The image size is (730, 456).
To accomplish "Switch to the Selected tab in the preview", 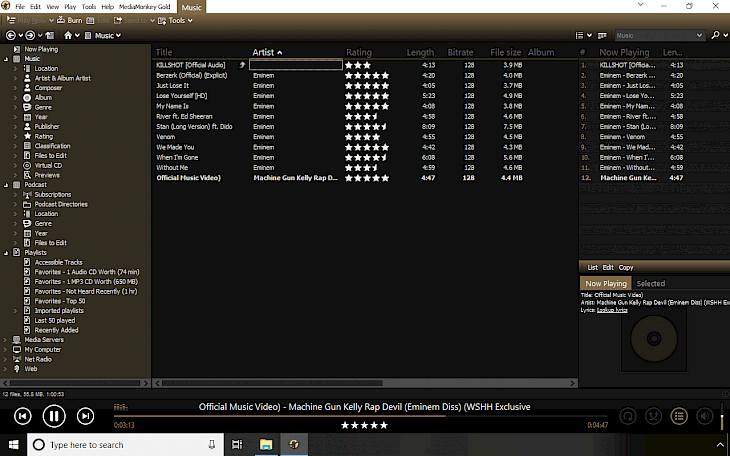I will pyautogui.click(x=650, y=283).
